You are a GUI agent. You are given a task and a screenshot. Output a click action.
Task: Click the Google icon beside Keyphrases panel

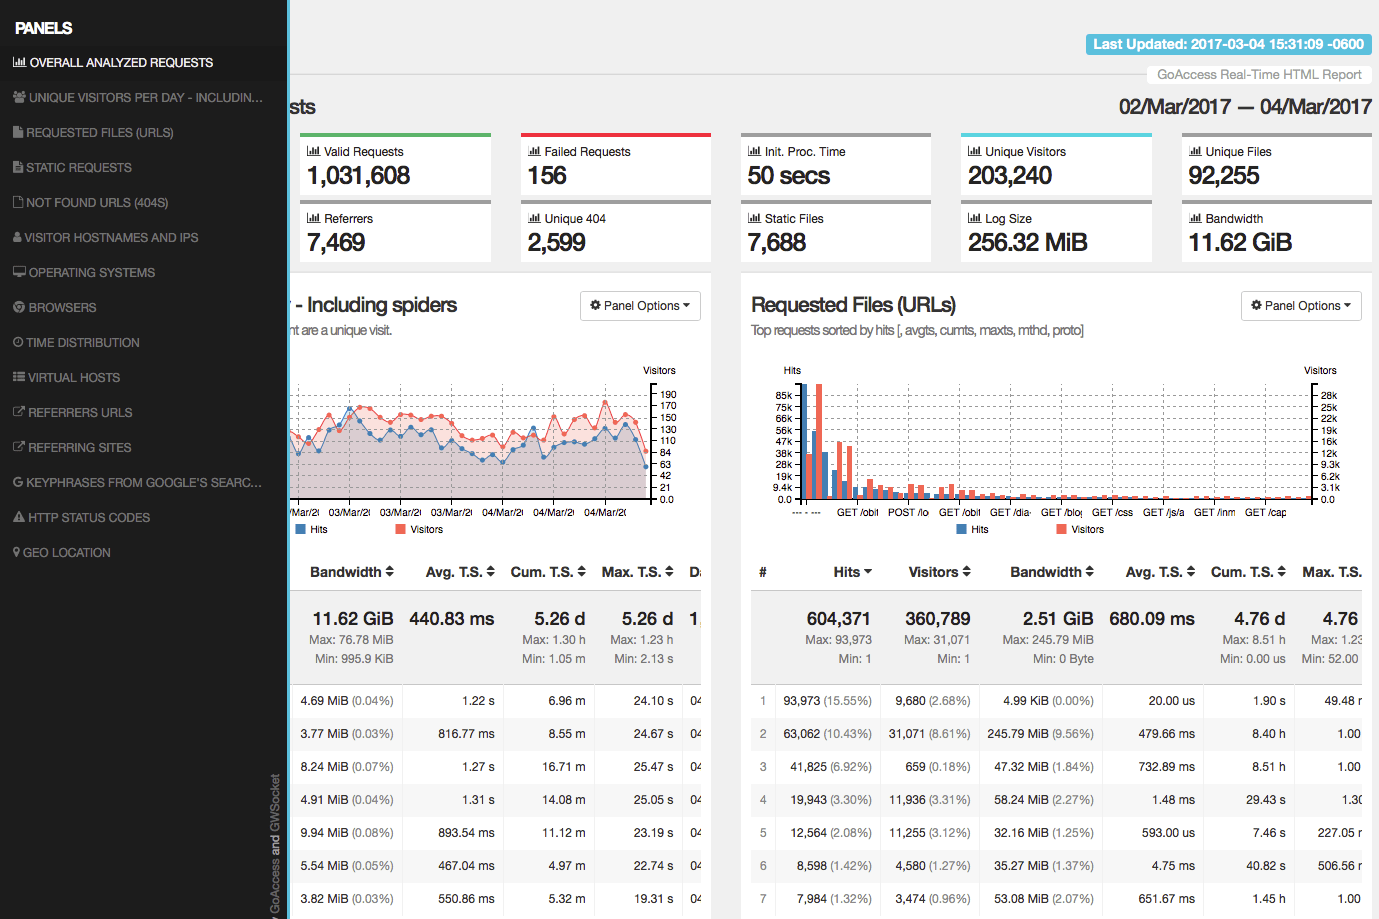[18, 482]
